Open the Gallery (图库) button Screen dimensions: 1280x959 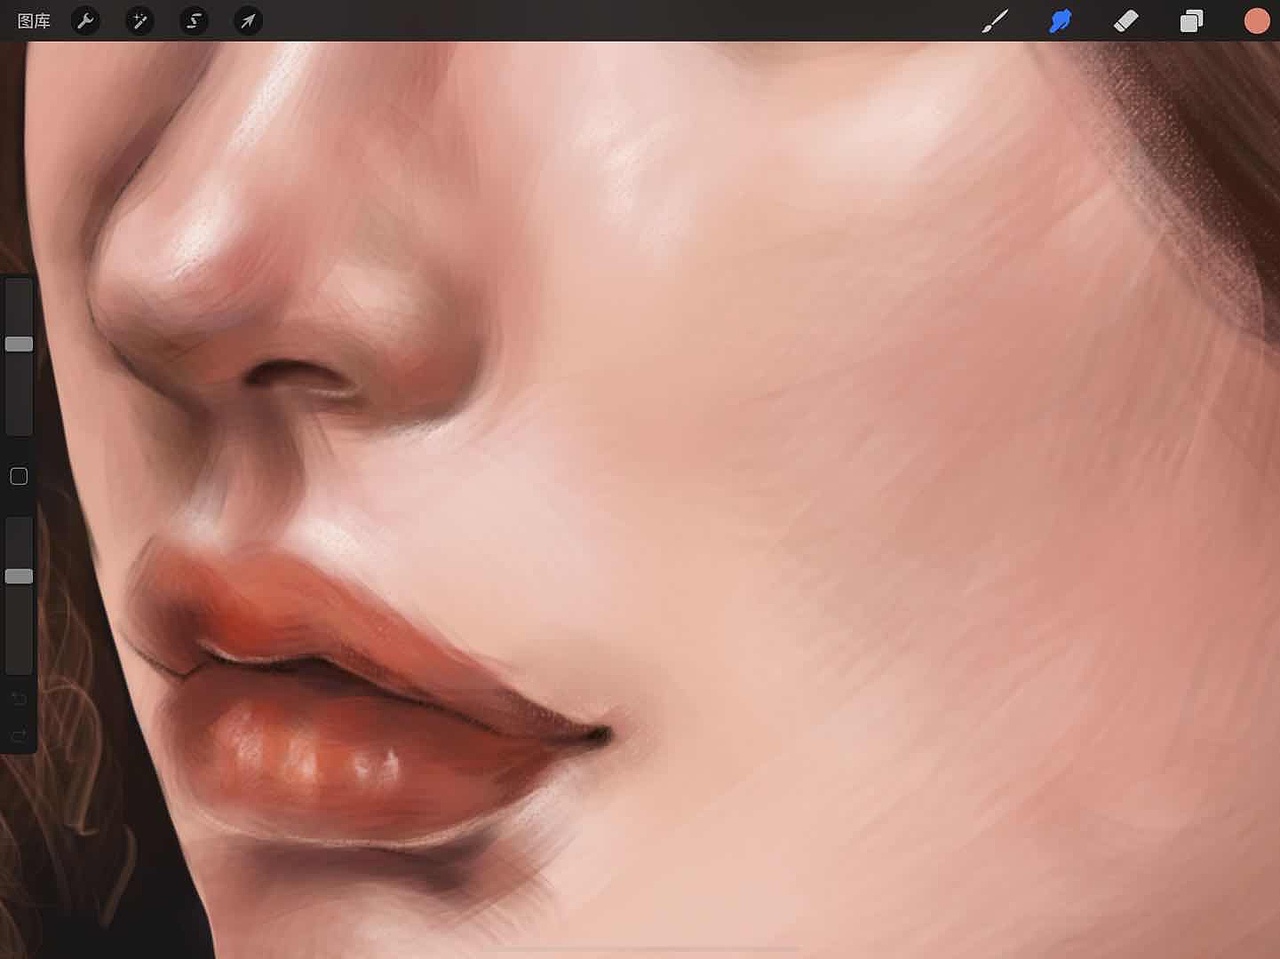(34, 21)
